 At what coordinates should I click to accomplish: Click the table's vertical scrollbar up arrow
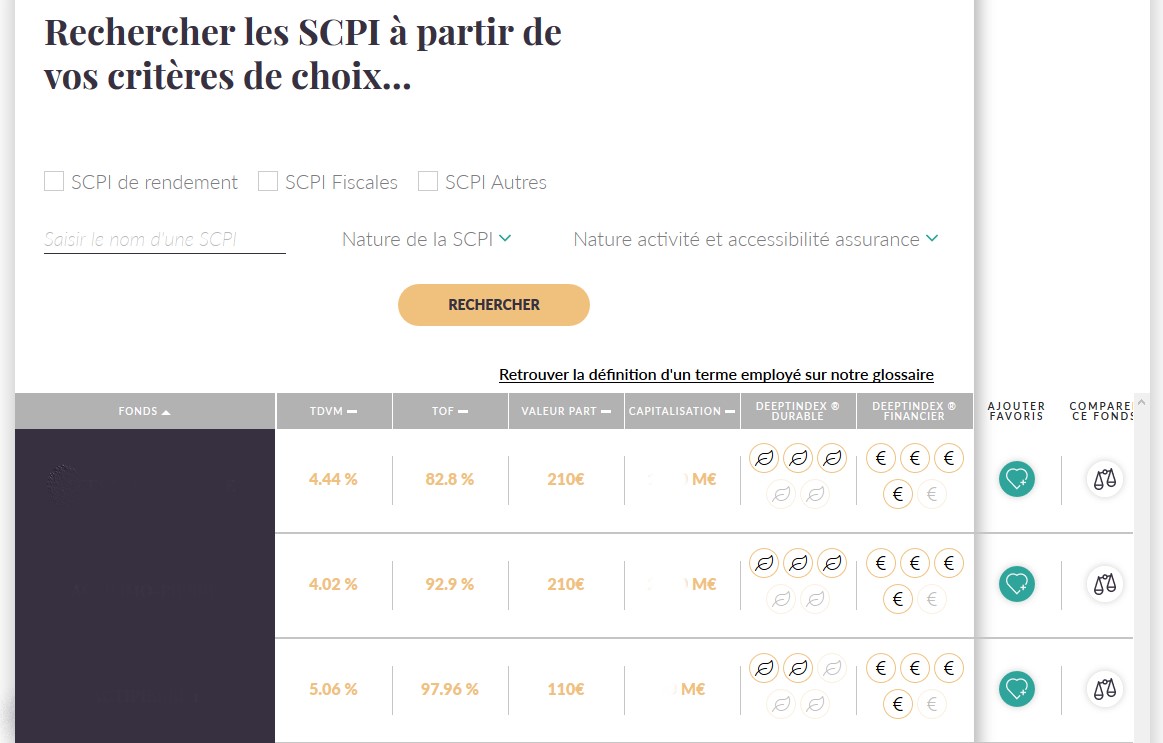pos(1141,402)
